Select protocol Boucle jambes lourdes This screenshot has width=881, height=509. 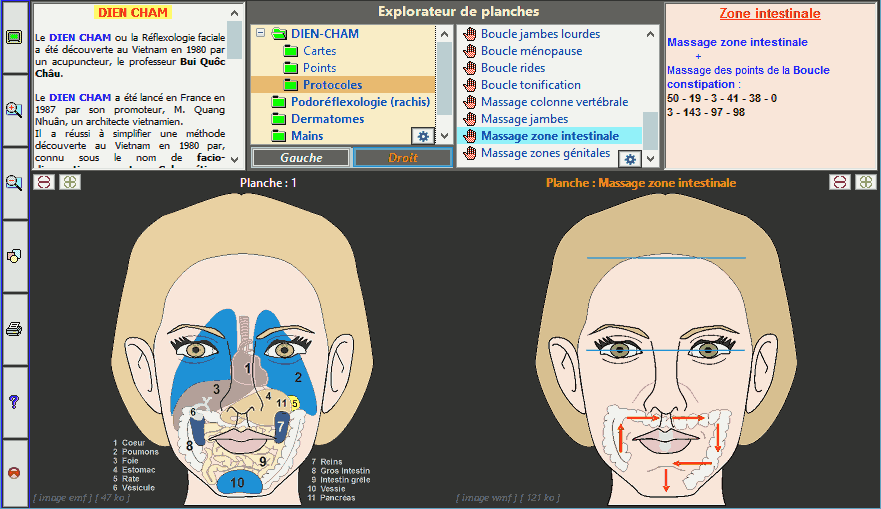[540, 34]
